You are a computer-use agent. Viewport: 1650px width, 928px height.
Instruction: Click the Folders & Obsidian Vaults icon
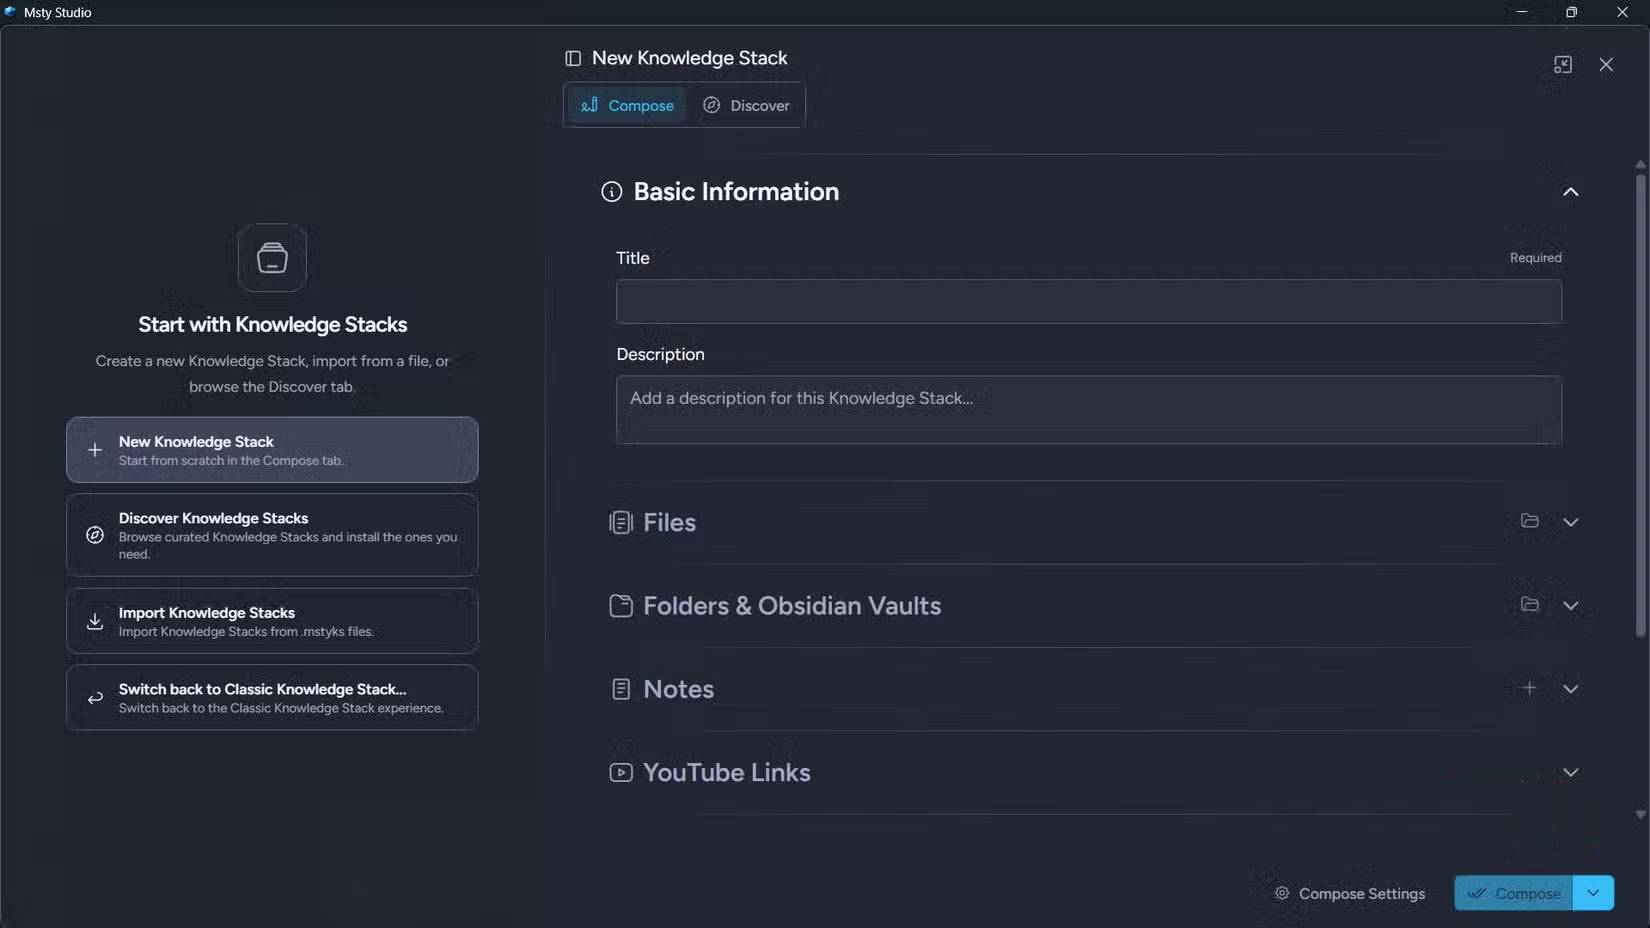(x=621, y=606)
